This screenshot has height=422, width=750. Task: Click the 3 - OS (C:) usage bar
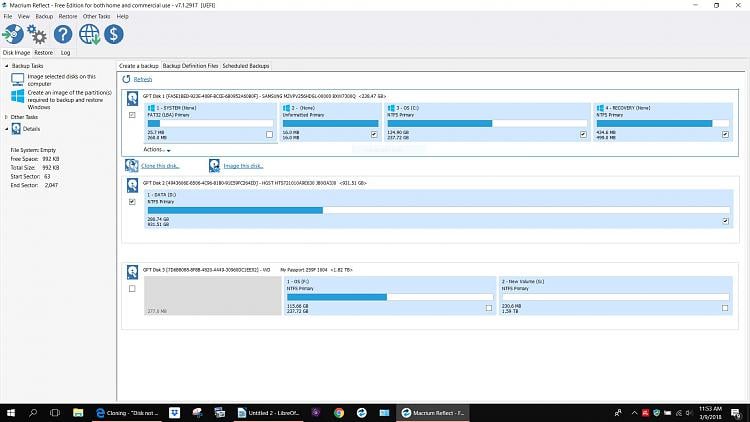(x=487, y=123)
